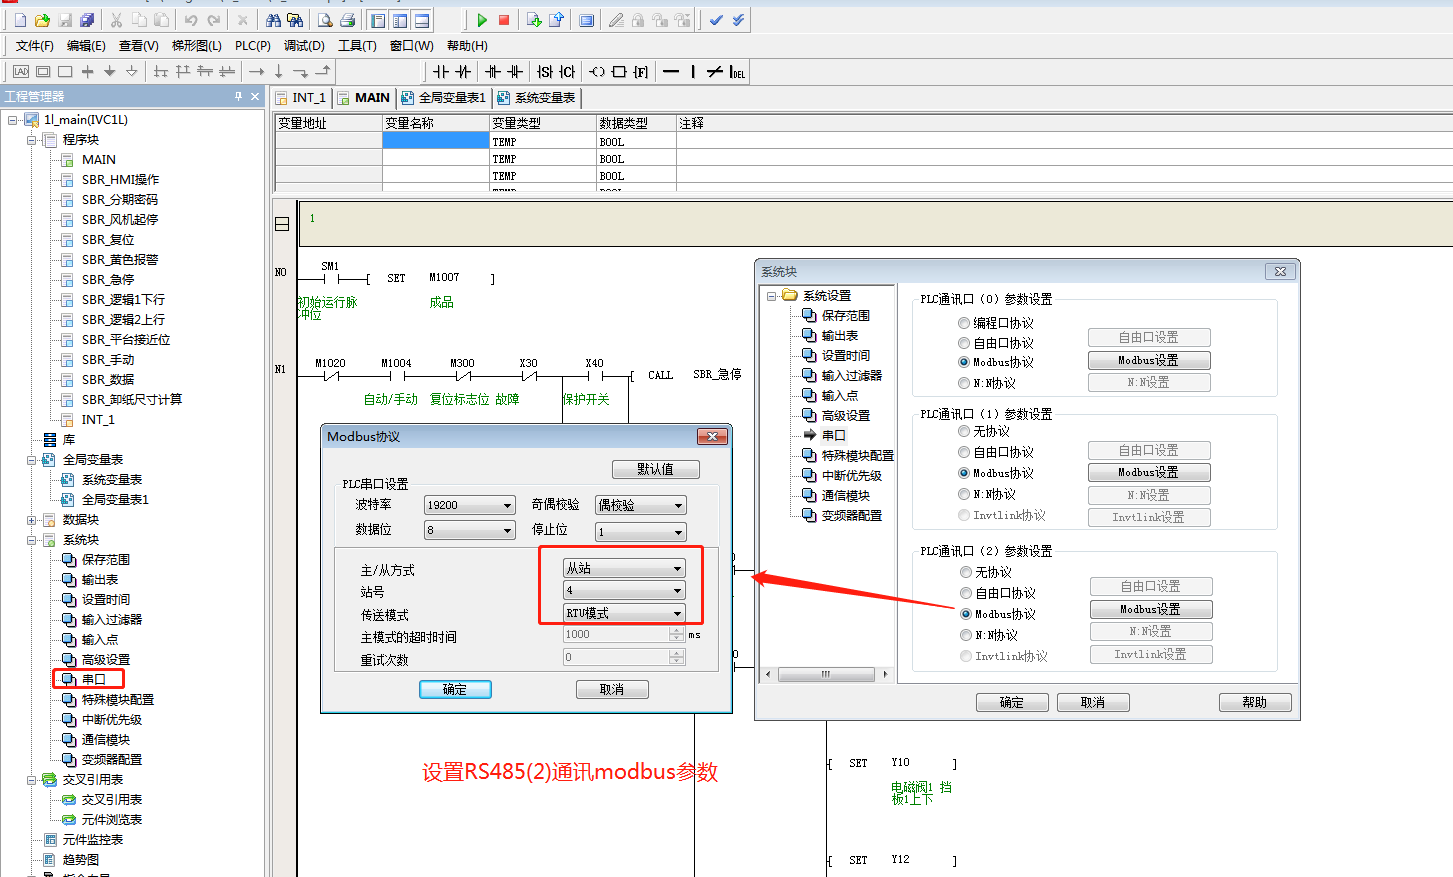Select SBR_急停 in the project tree
1453x877 pixels.
pos(108,280)
